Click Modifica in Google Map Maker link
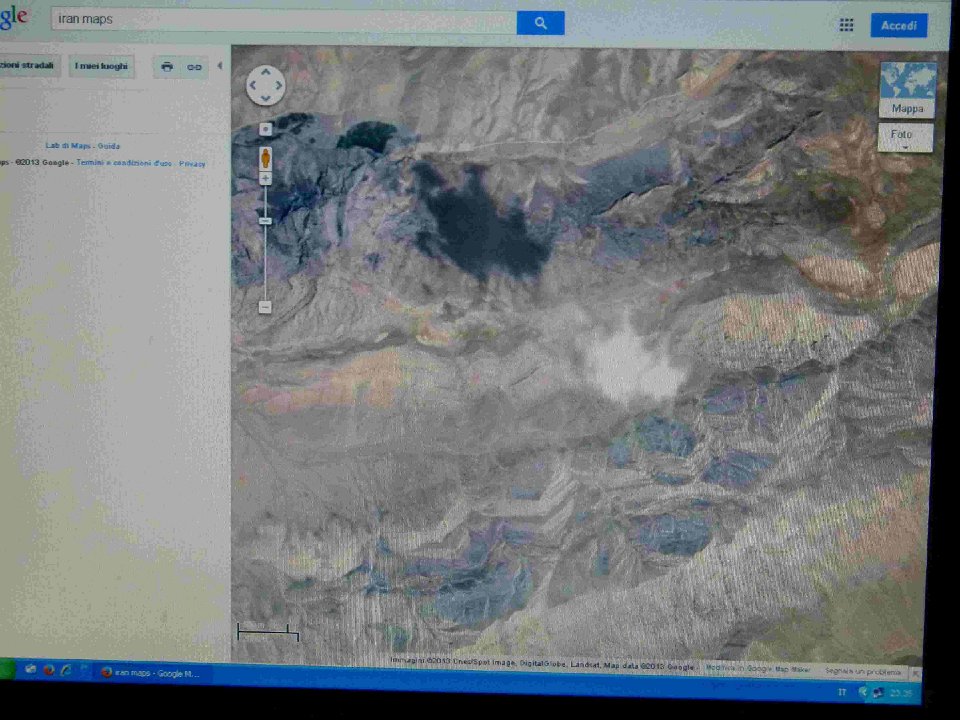The height and width of the screenshot is (720, 960). 757,669
